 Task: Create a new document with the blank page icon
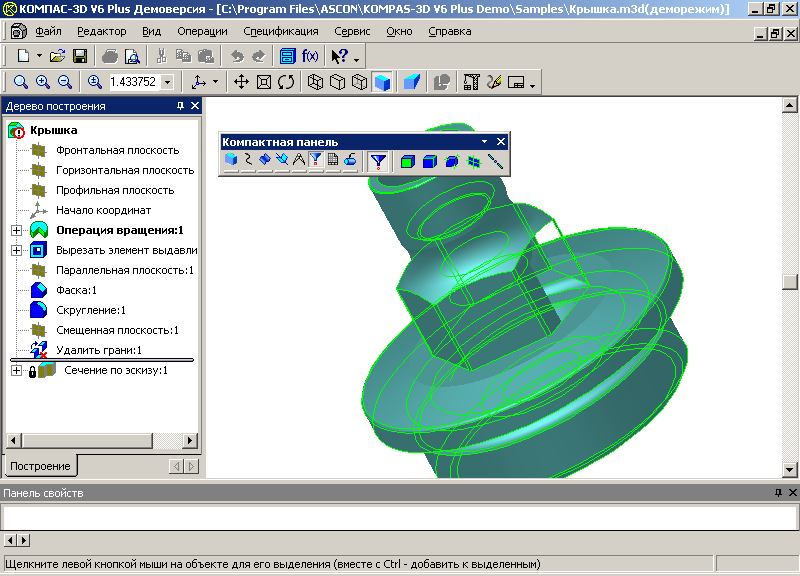click(23, 56)
